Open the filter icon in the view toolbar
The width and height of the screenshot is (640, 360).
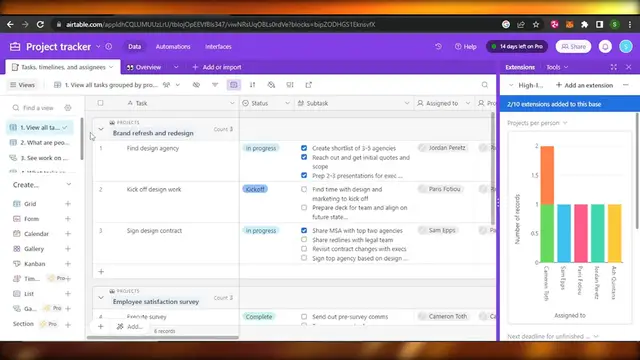215,85
